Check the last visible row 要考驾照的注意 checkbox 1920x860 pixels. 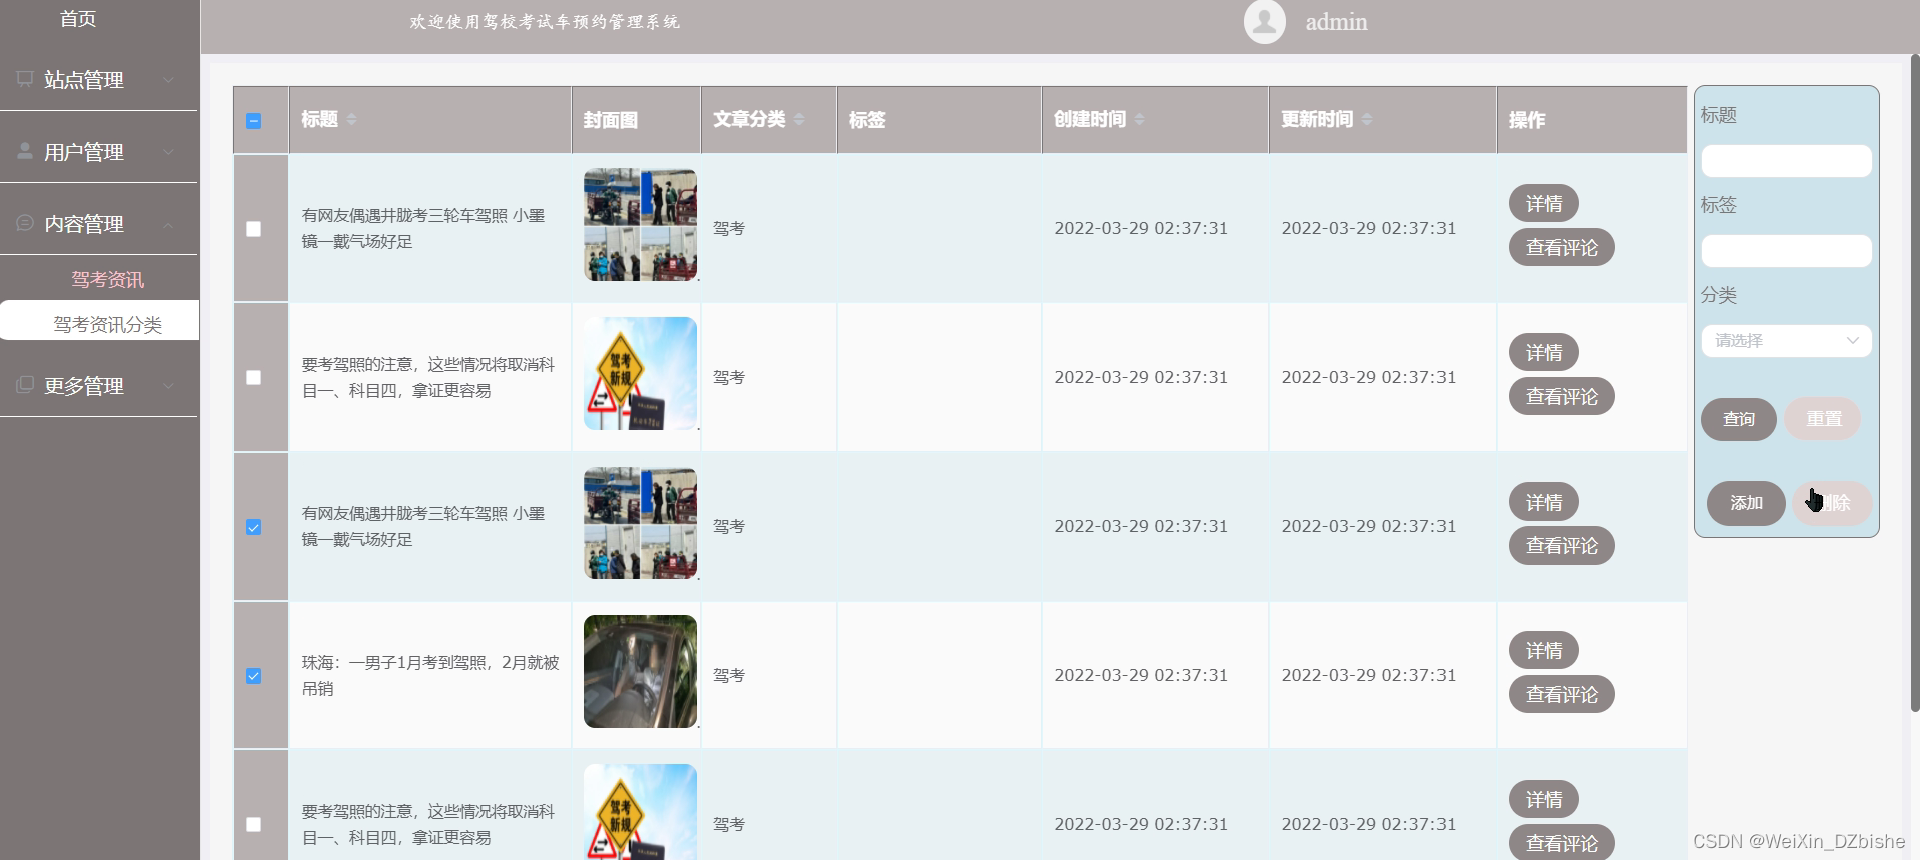click(254, 825)
